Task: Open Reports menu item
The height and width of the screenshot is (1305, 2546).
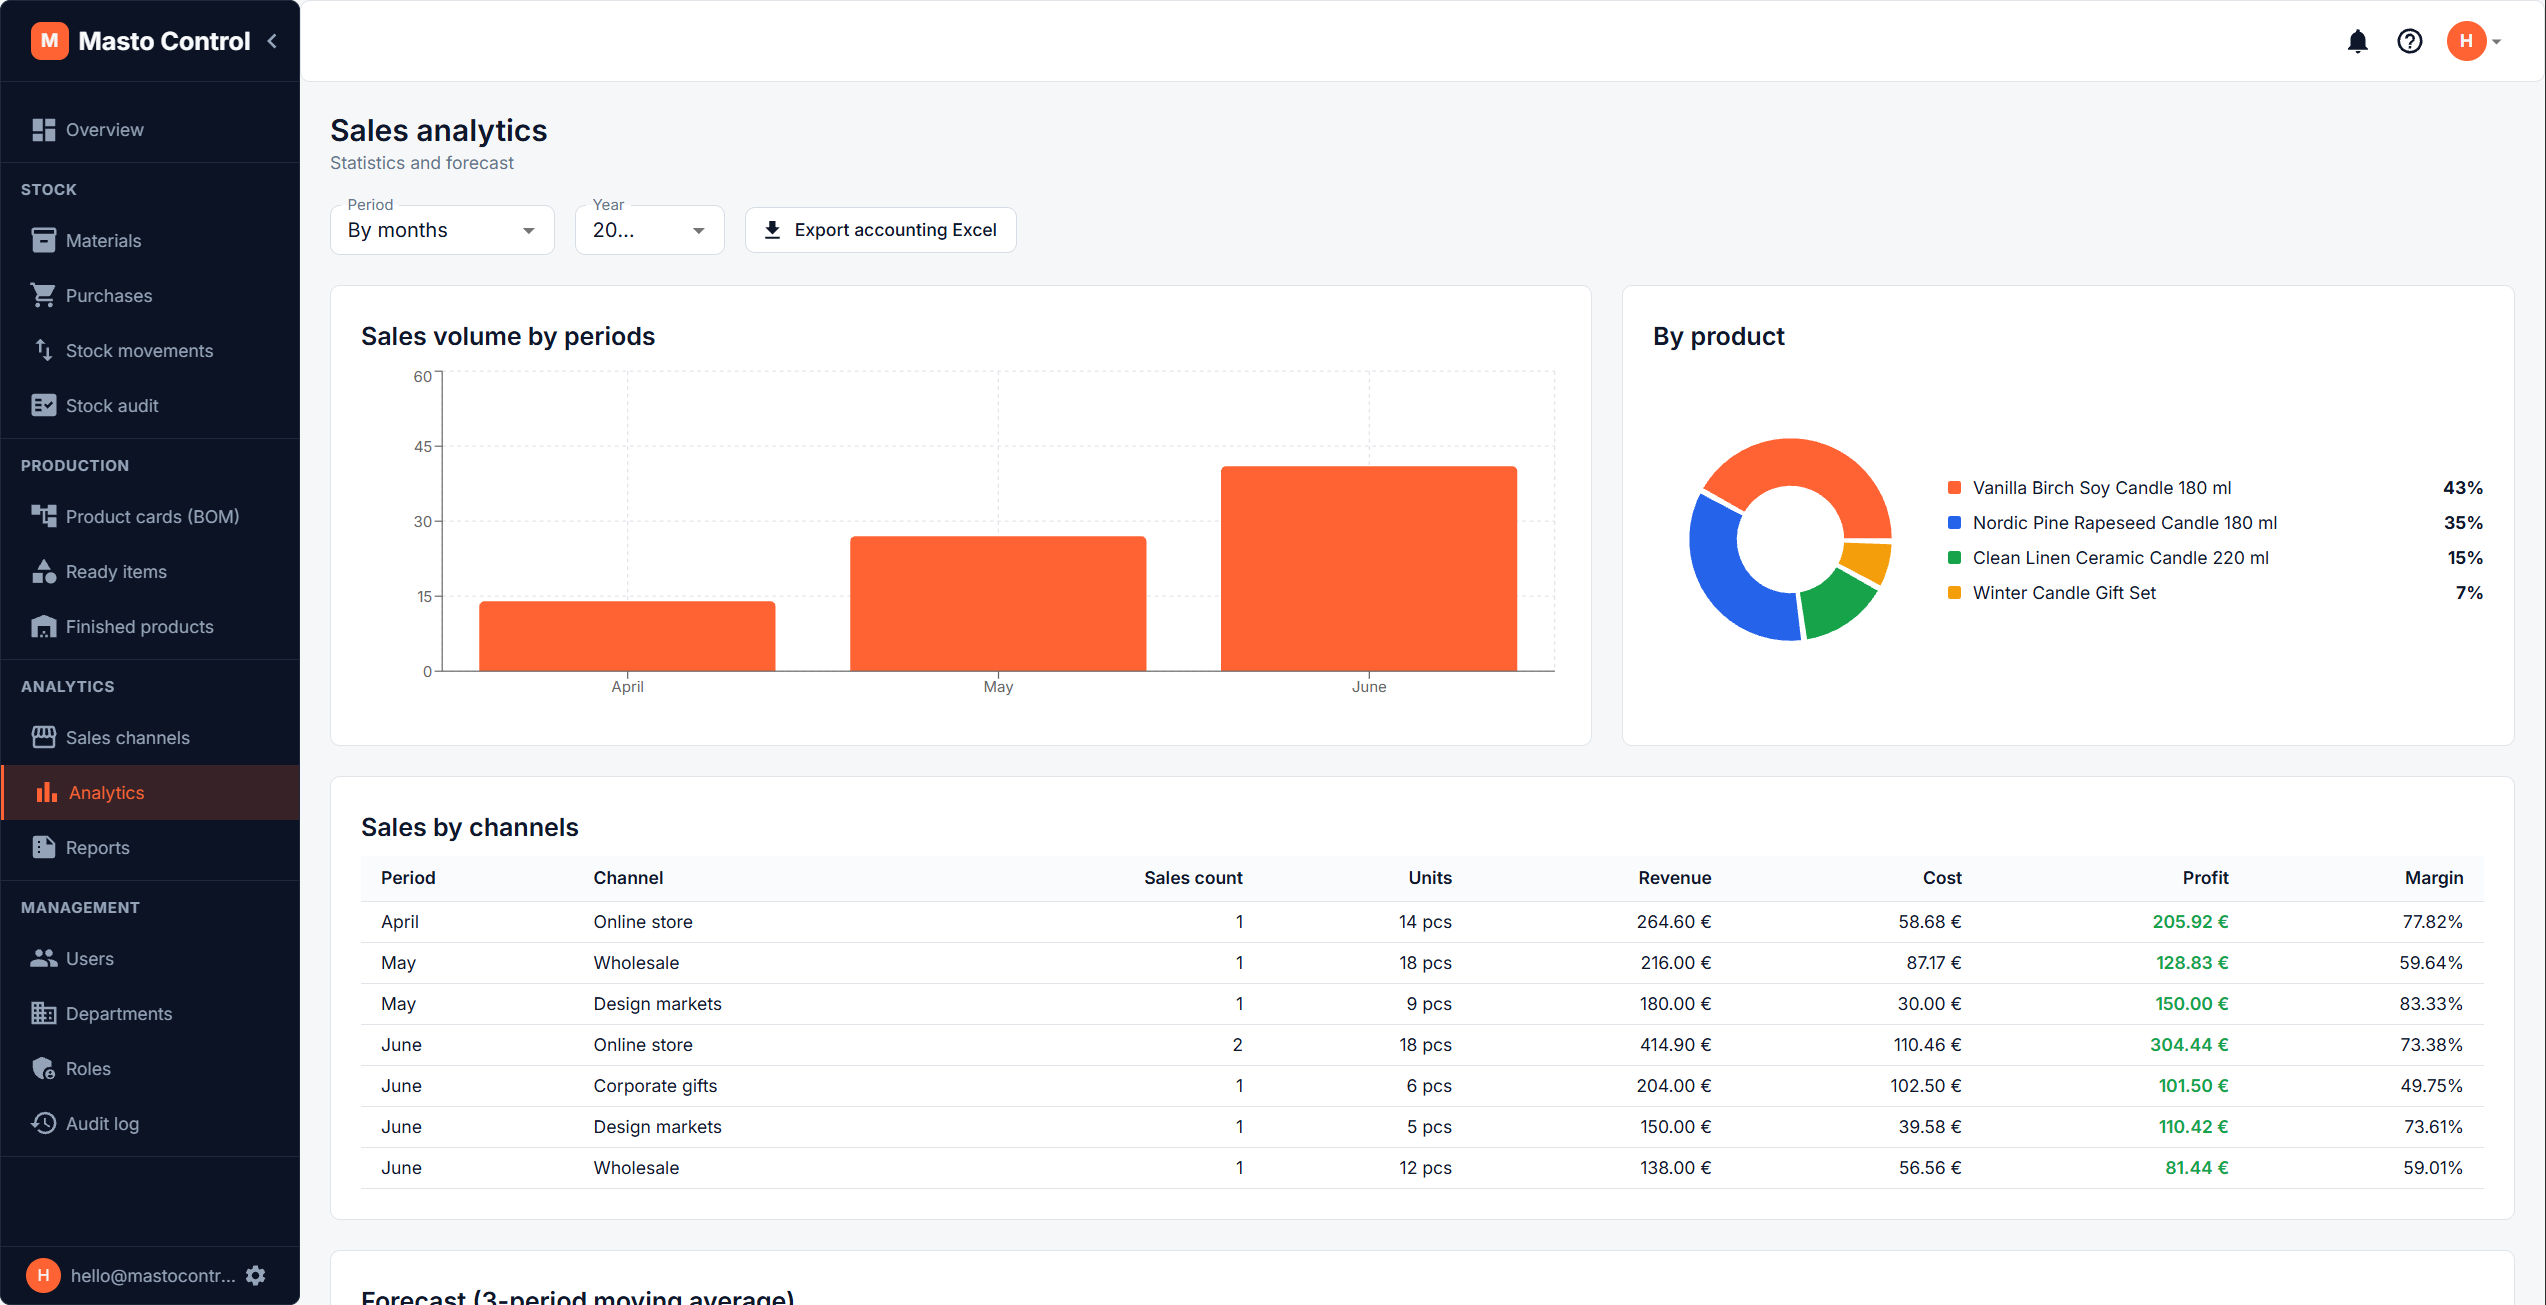Action: coord(150,847)
